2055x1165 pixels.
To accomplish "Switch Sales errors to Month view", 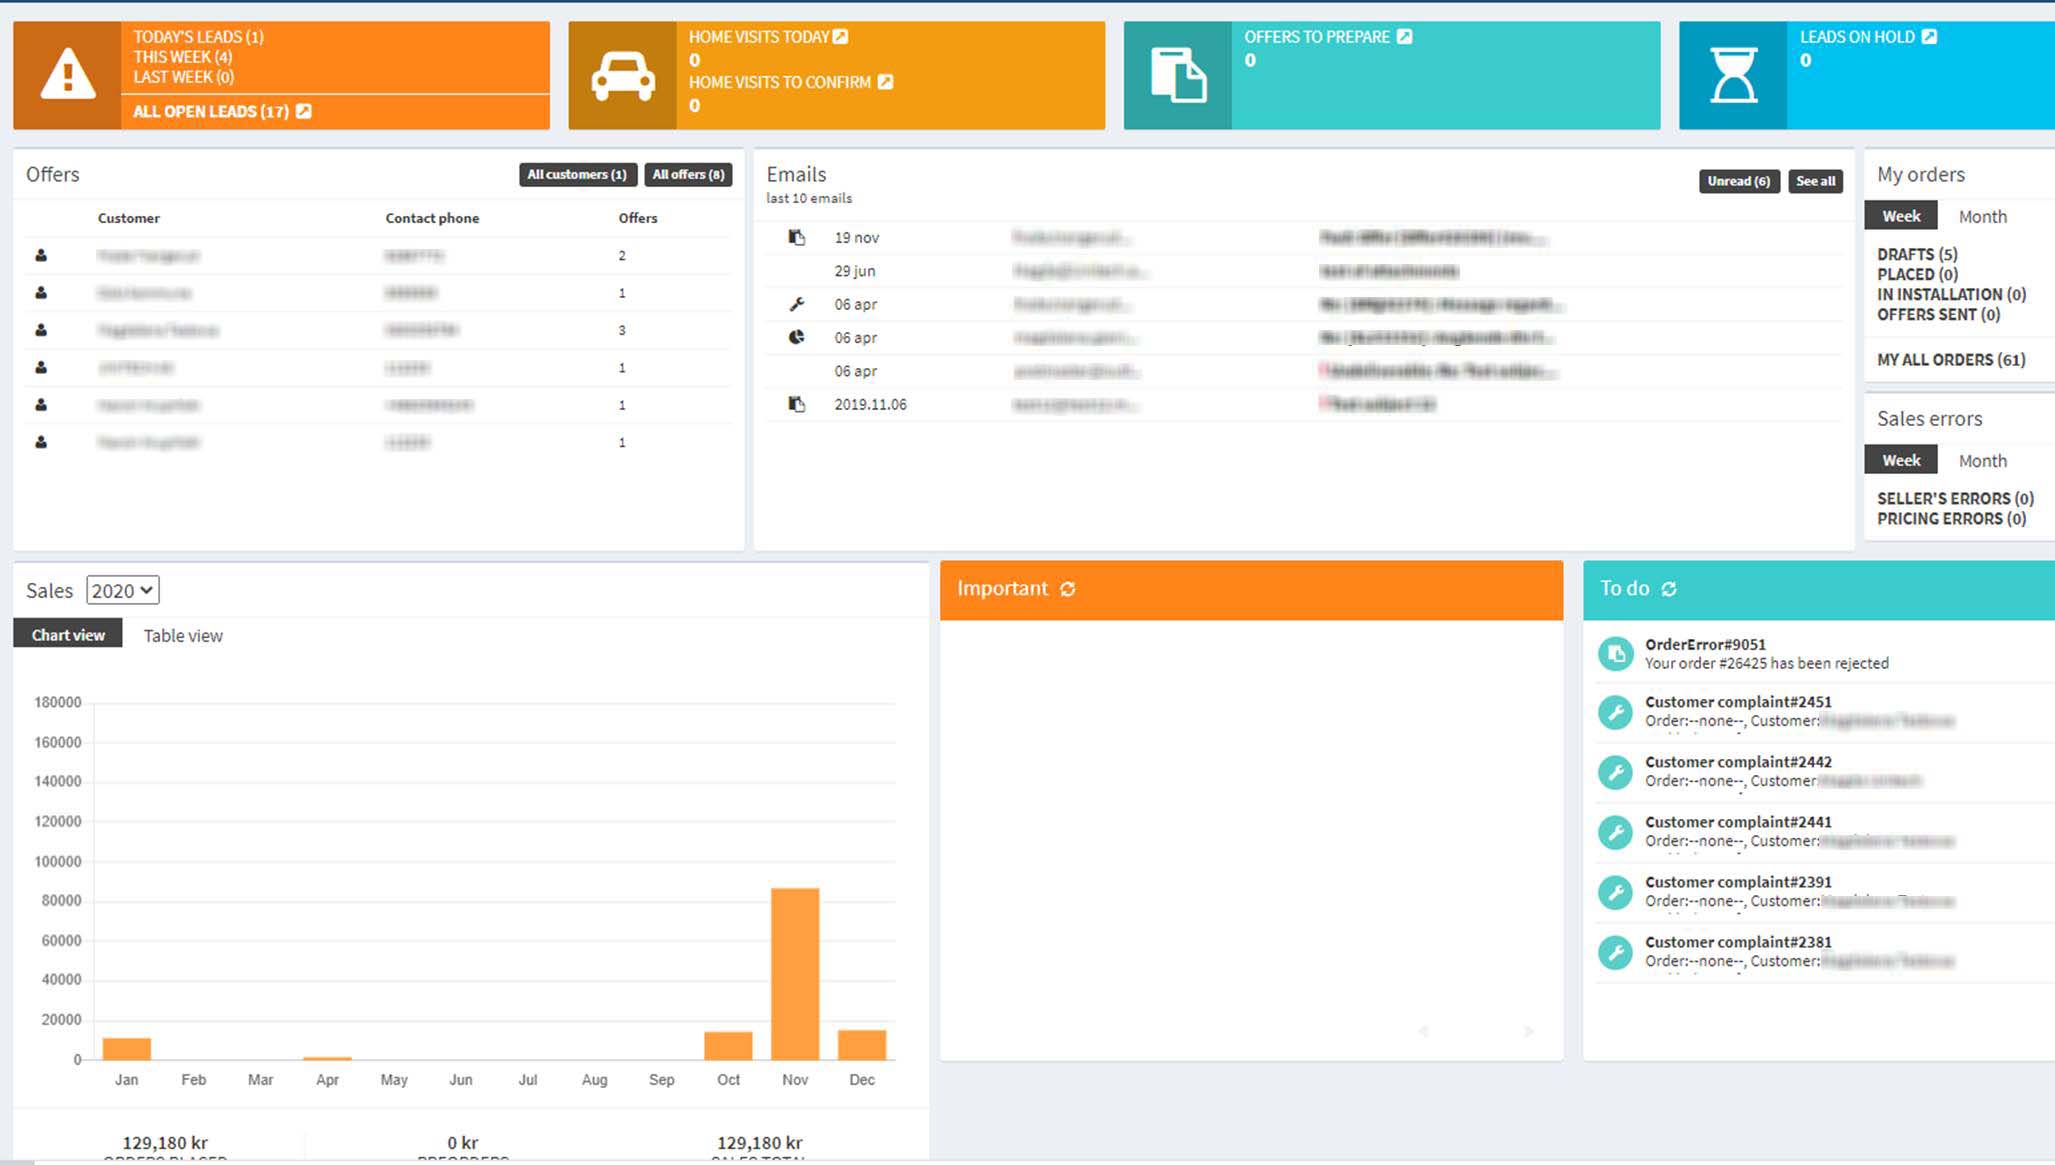I will pos(1982,460).
